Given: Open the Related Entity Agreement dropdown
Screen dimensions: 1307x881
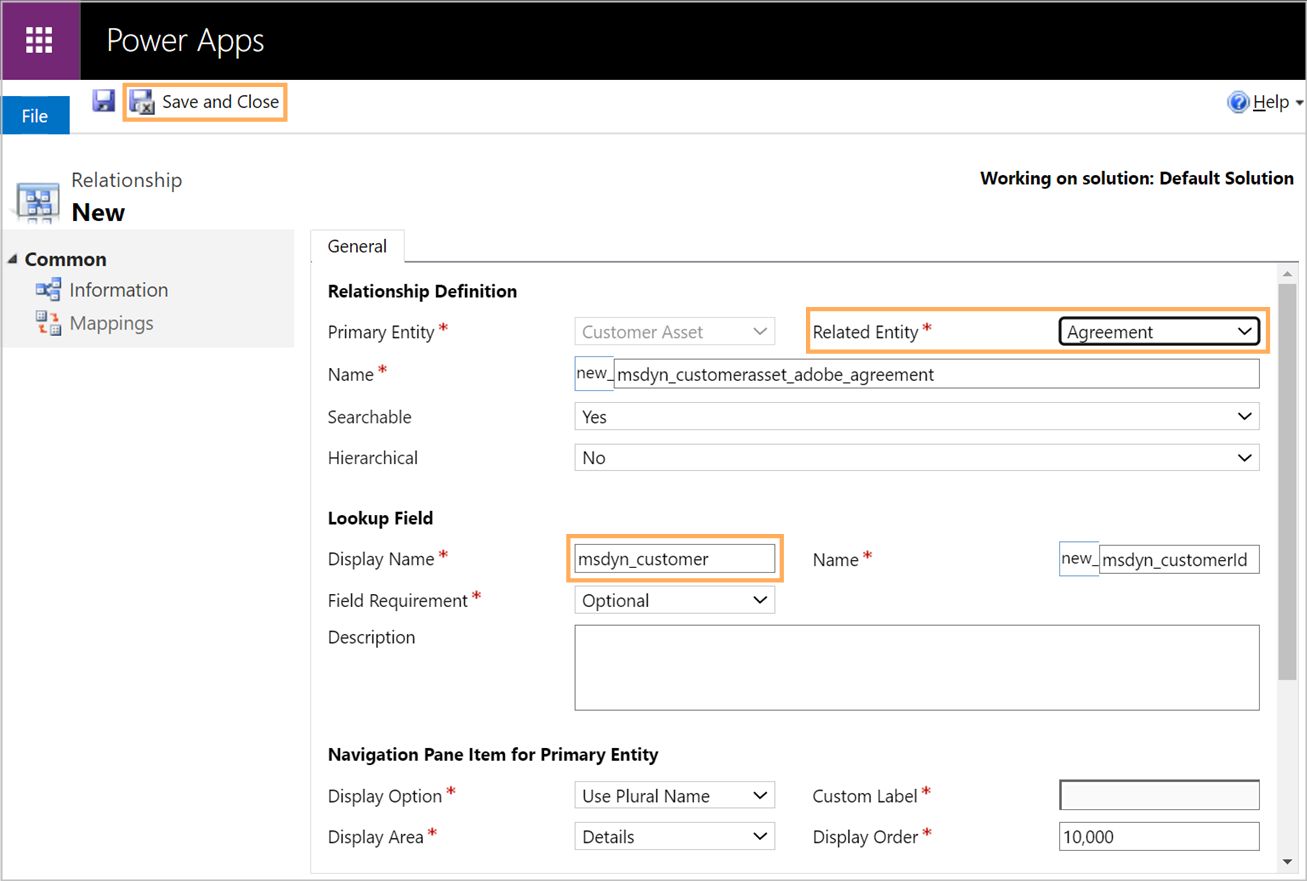Looking at the screenshot, I should pos(1159,332).
